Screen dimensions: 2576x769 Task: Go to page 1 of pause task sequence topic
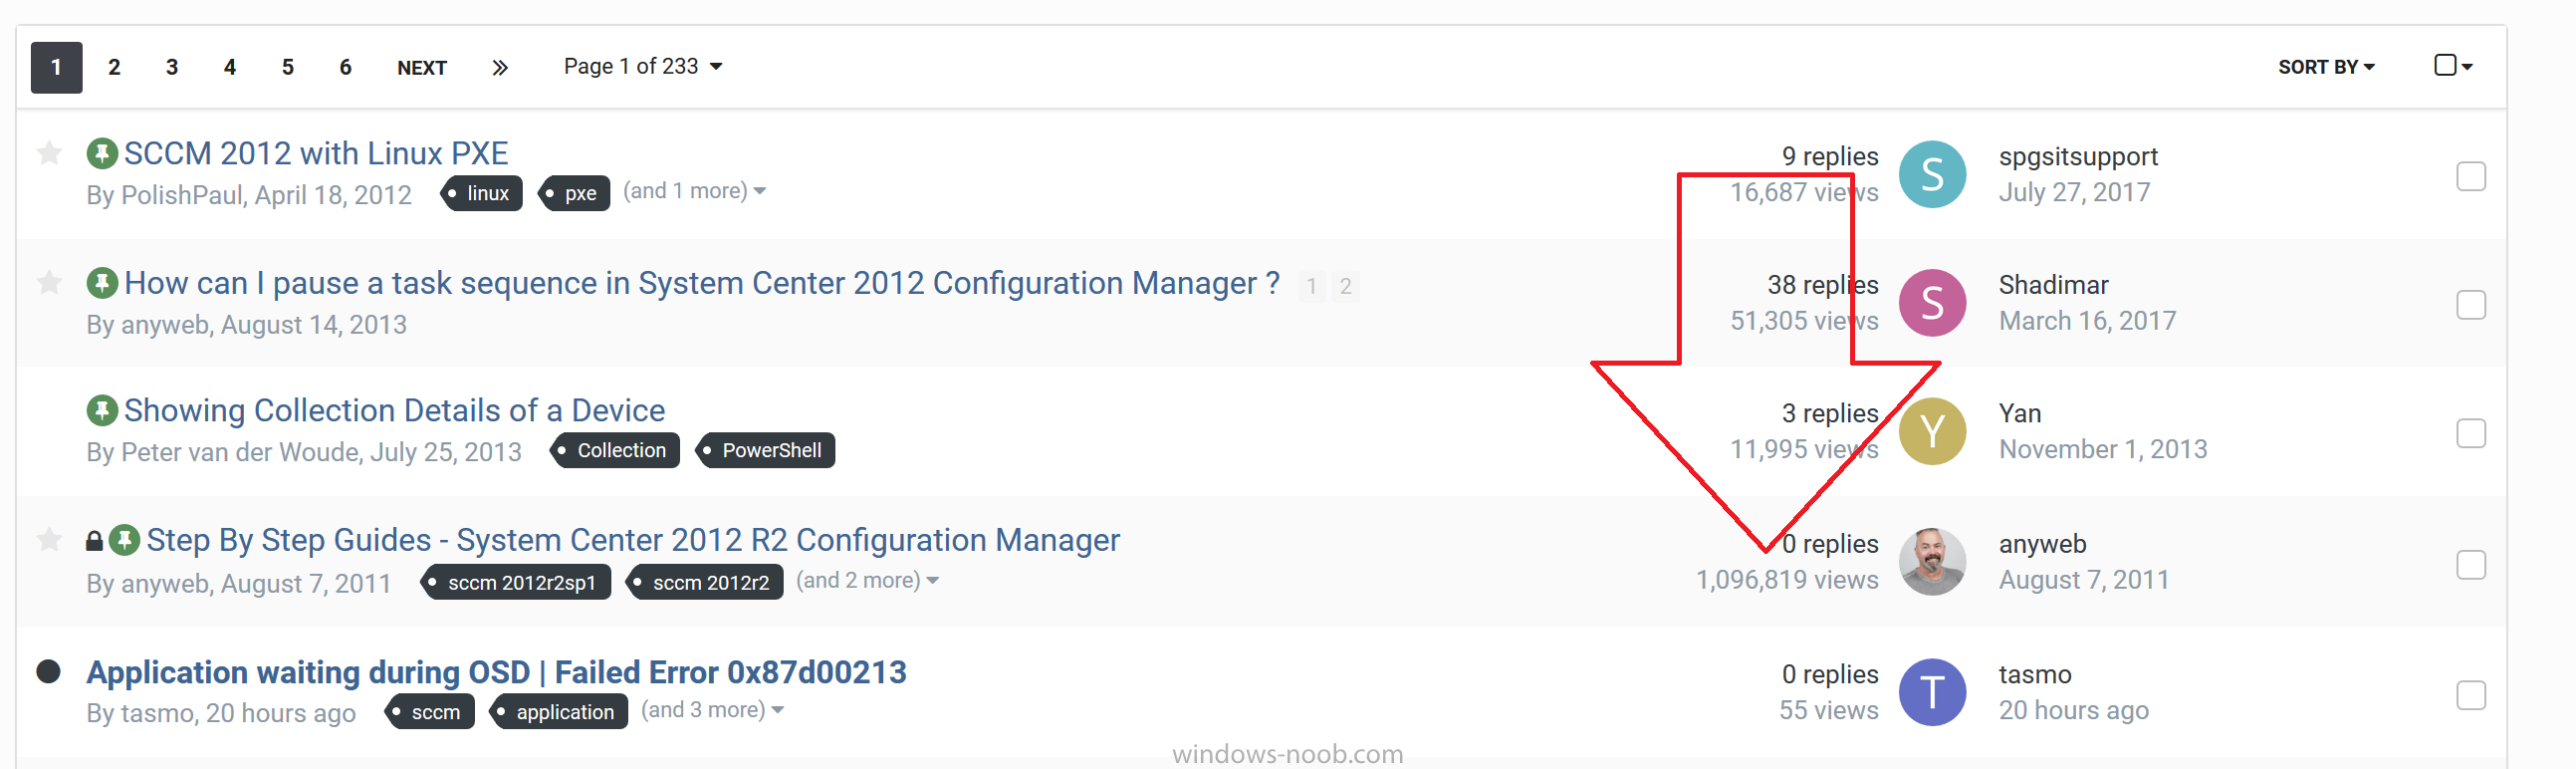tap(1311, 287)
